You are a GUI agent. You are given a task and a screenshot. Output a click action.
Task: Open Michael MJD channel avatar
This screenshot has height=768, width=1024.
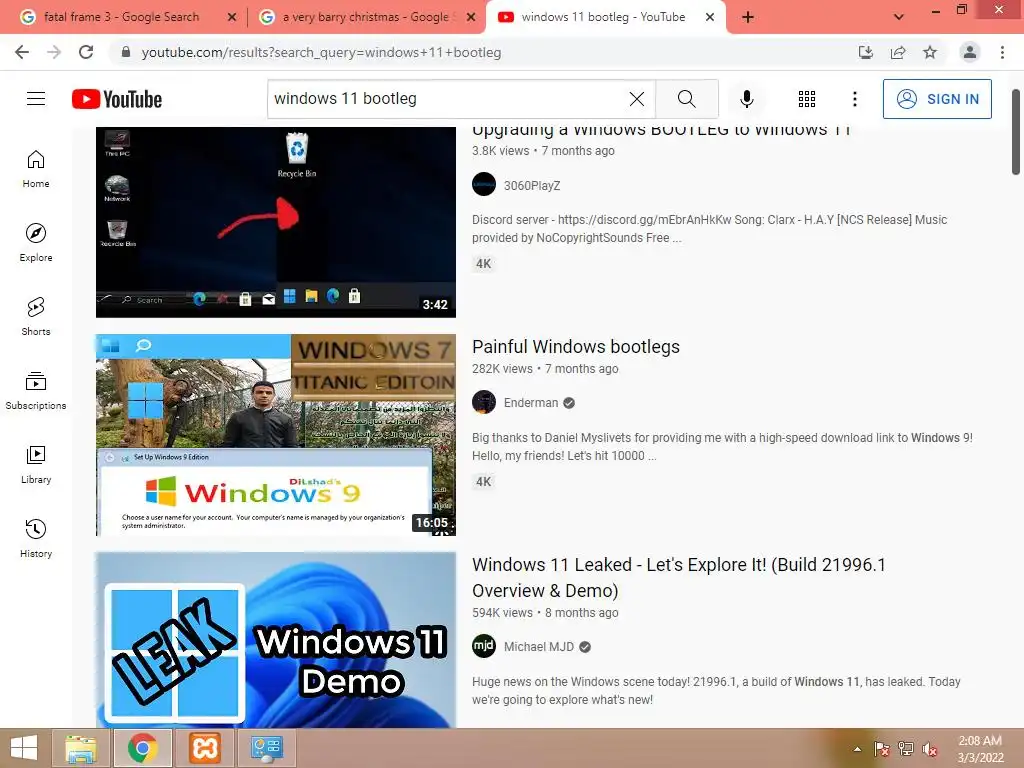[484, 647]
